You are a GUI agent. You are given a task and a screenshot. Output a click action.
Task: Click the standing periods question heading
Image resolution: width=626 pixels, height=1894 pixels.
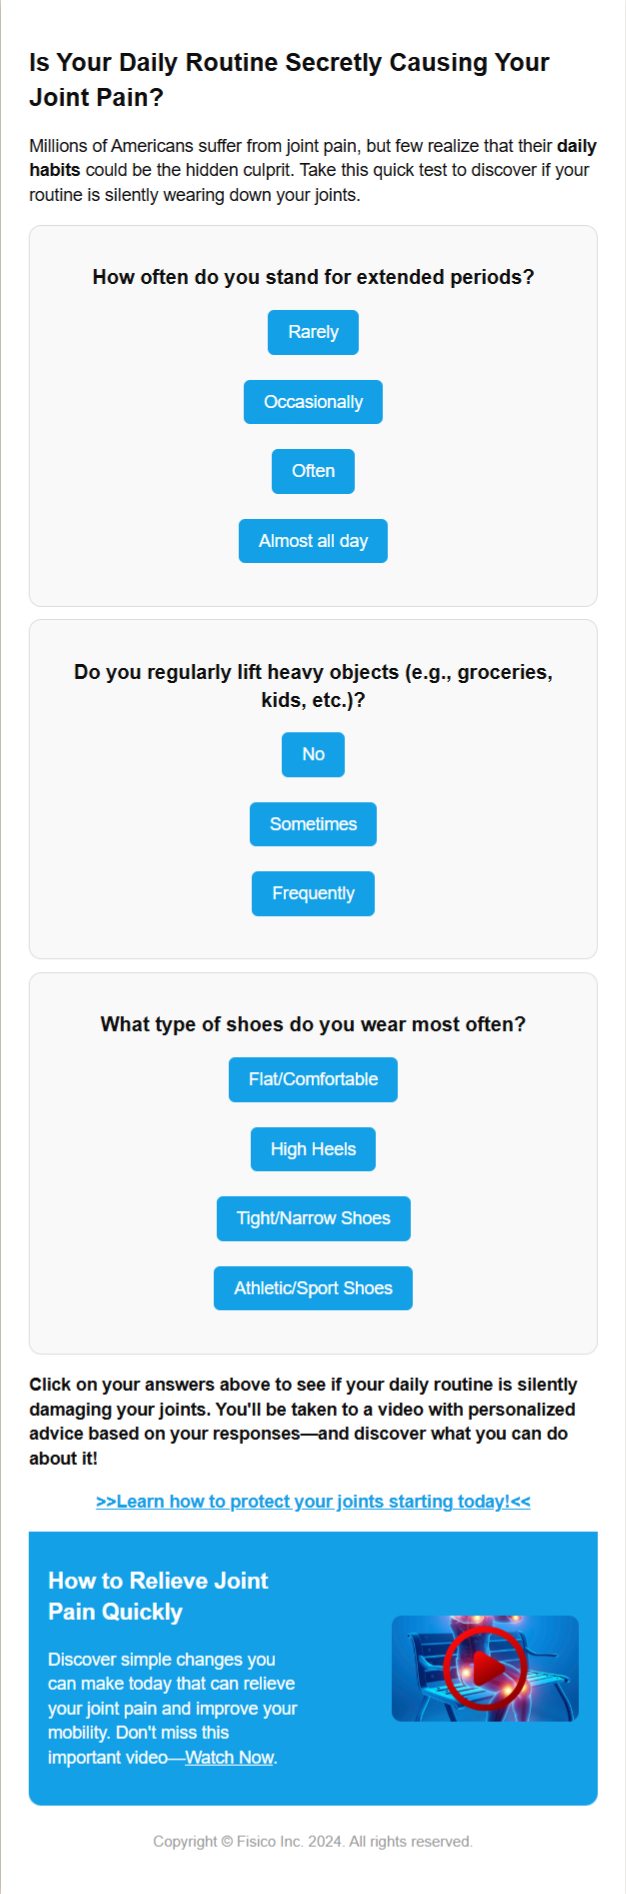(313, 277)
